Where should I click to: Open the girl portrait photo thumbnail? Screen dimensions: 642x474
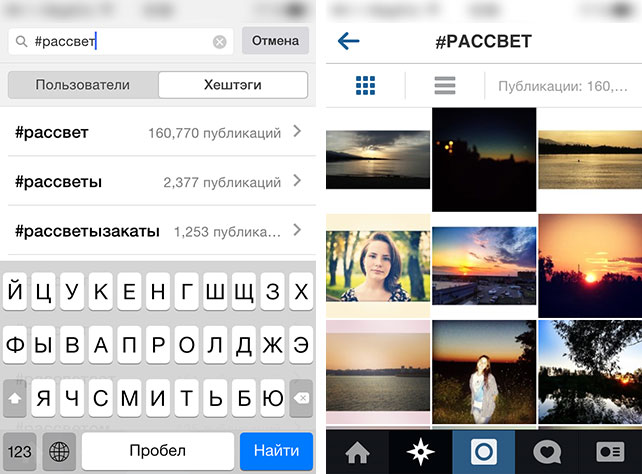(378, 266)
